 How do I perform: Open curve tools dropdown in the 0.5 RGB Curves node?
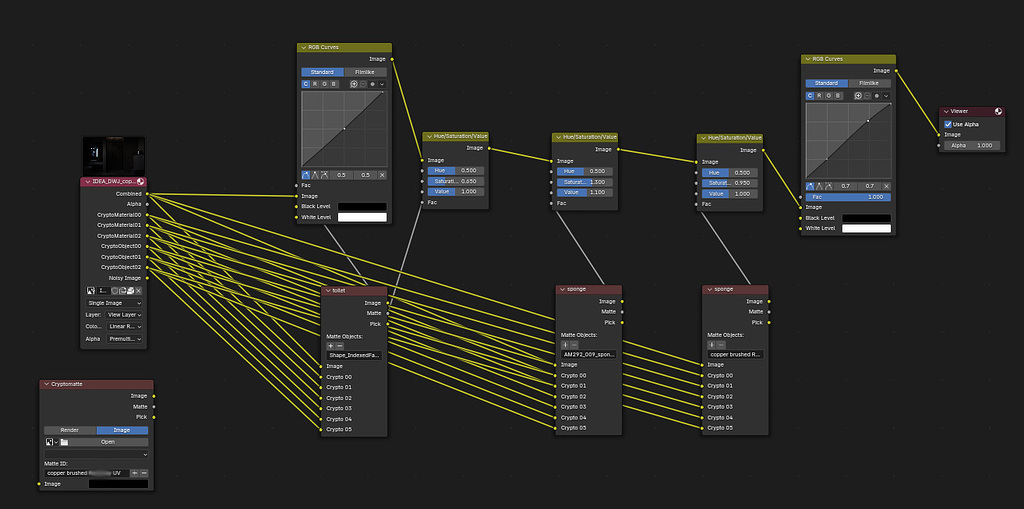[x=382, y=84]
